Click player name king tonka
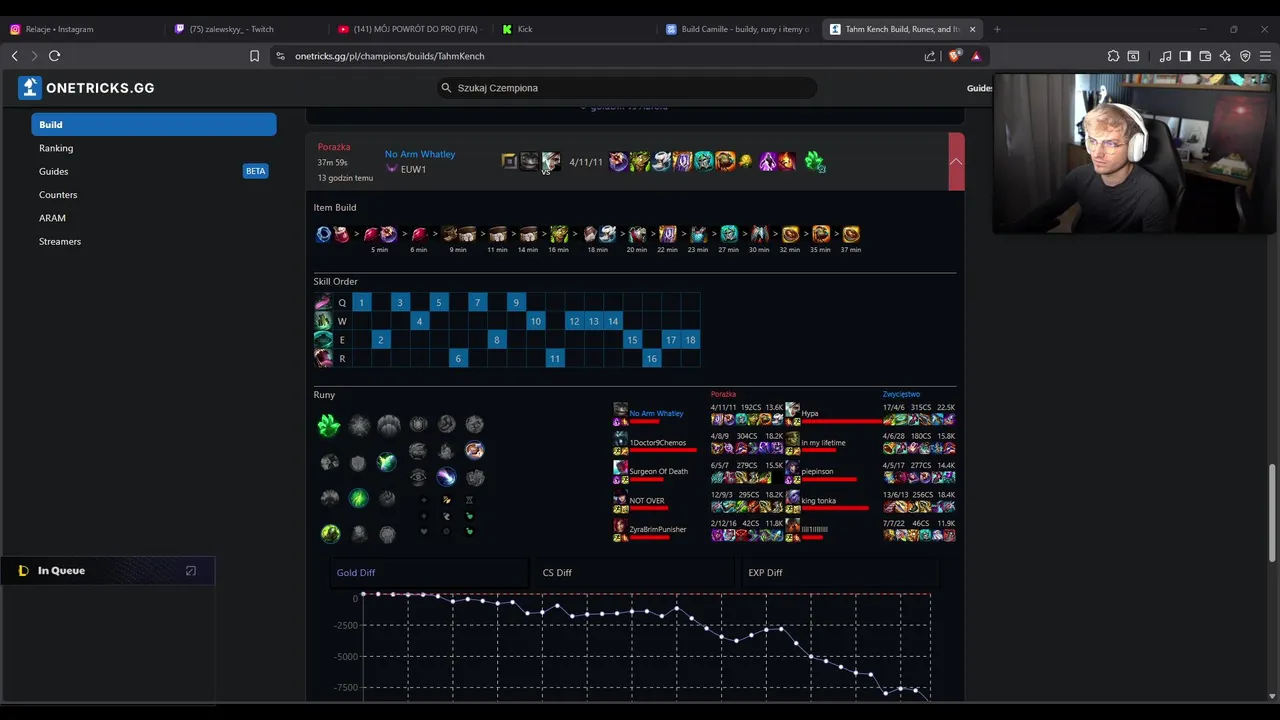Screen dimensions: 1280x720 [x=818, y=500]
